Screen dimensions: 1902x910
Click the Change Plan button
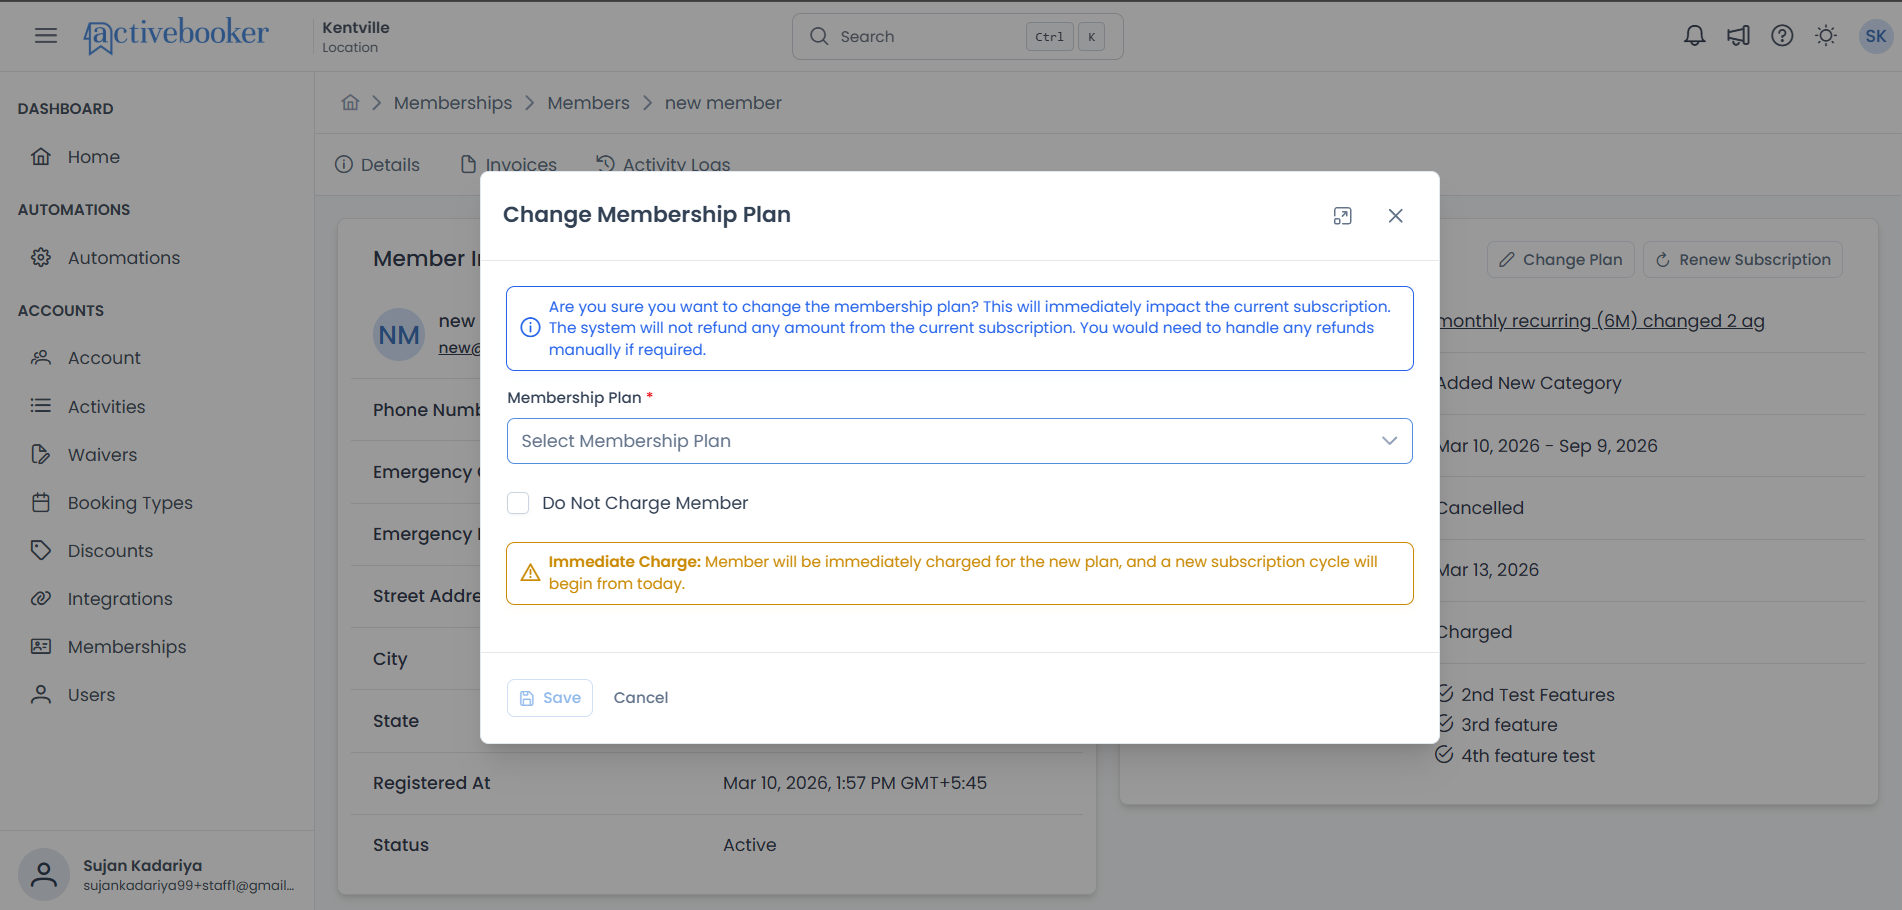pyautogui.click(x=1561, y=260)
